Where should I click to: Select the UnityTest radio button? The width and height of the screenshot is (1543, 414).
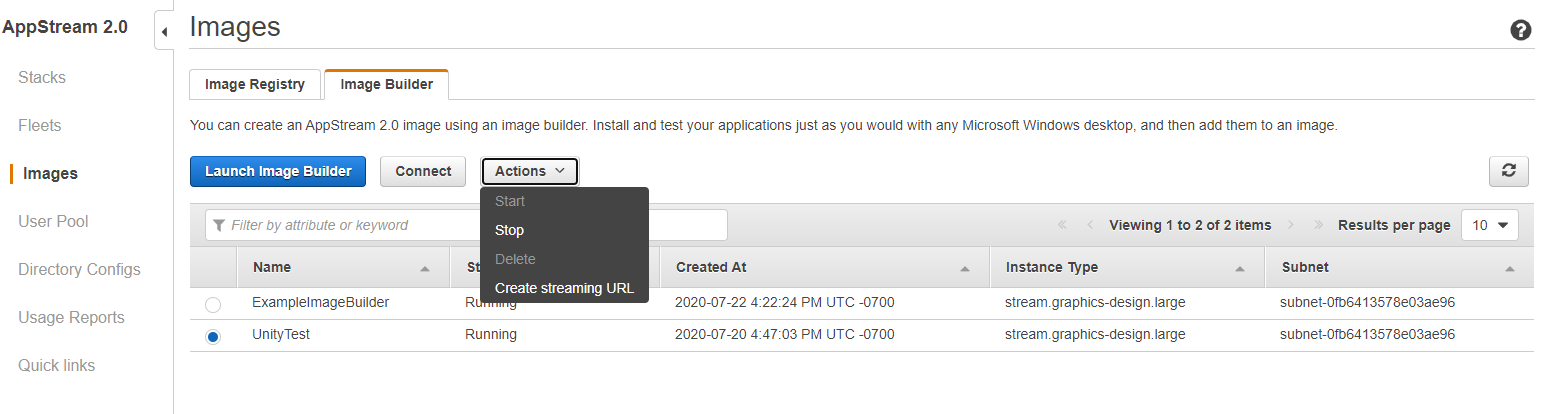click(x=213, y=336)
